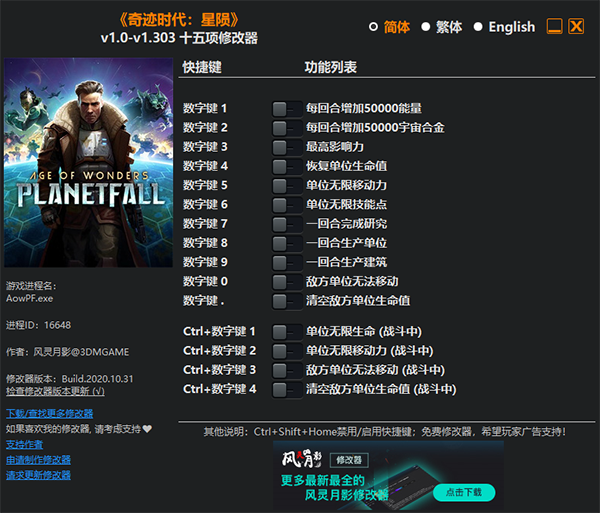600x513 pixels.
Task: Toggle 恢复单位生命值 option
Action: 286,166
